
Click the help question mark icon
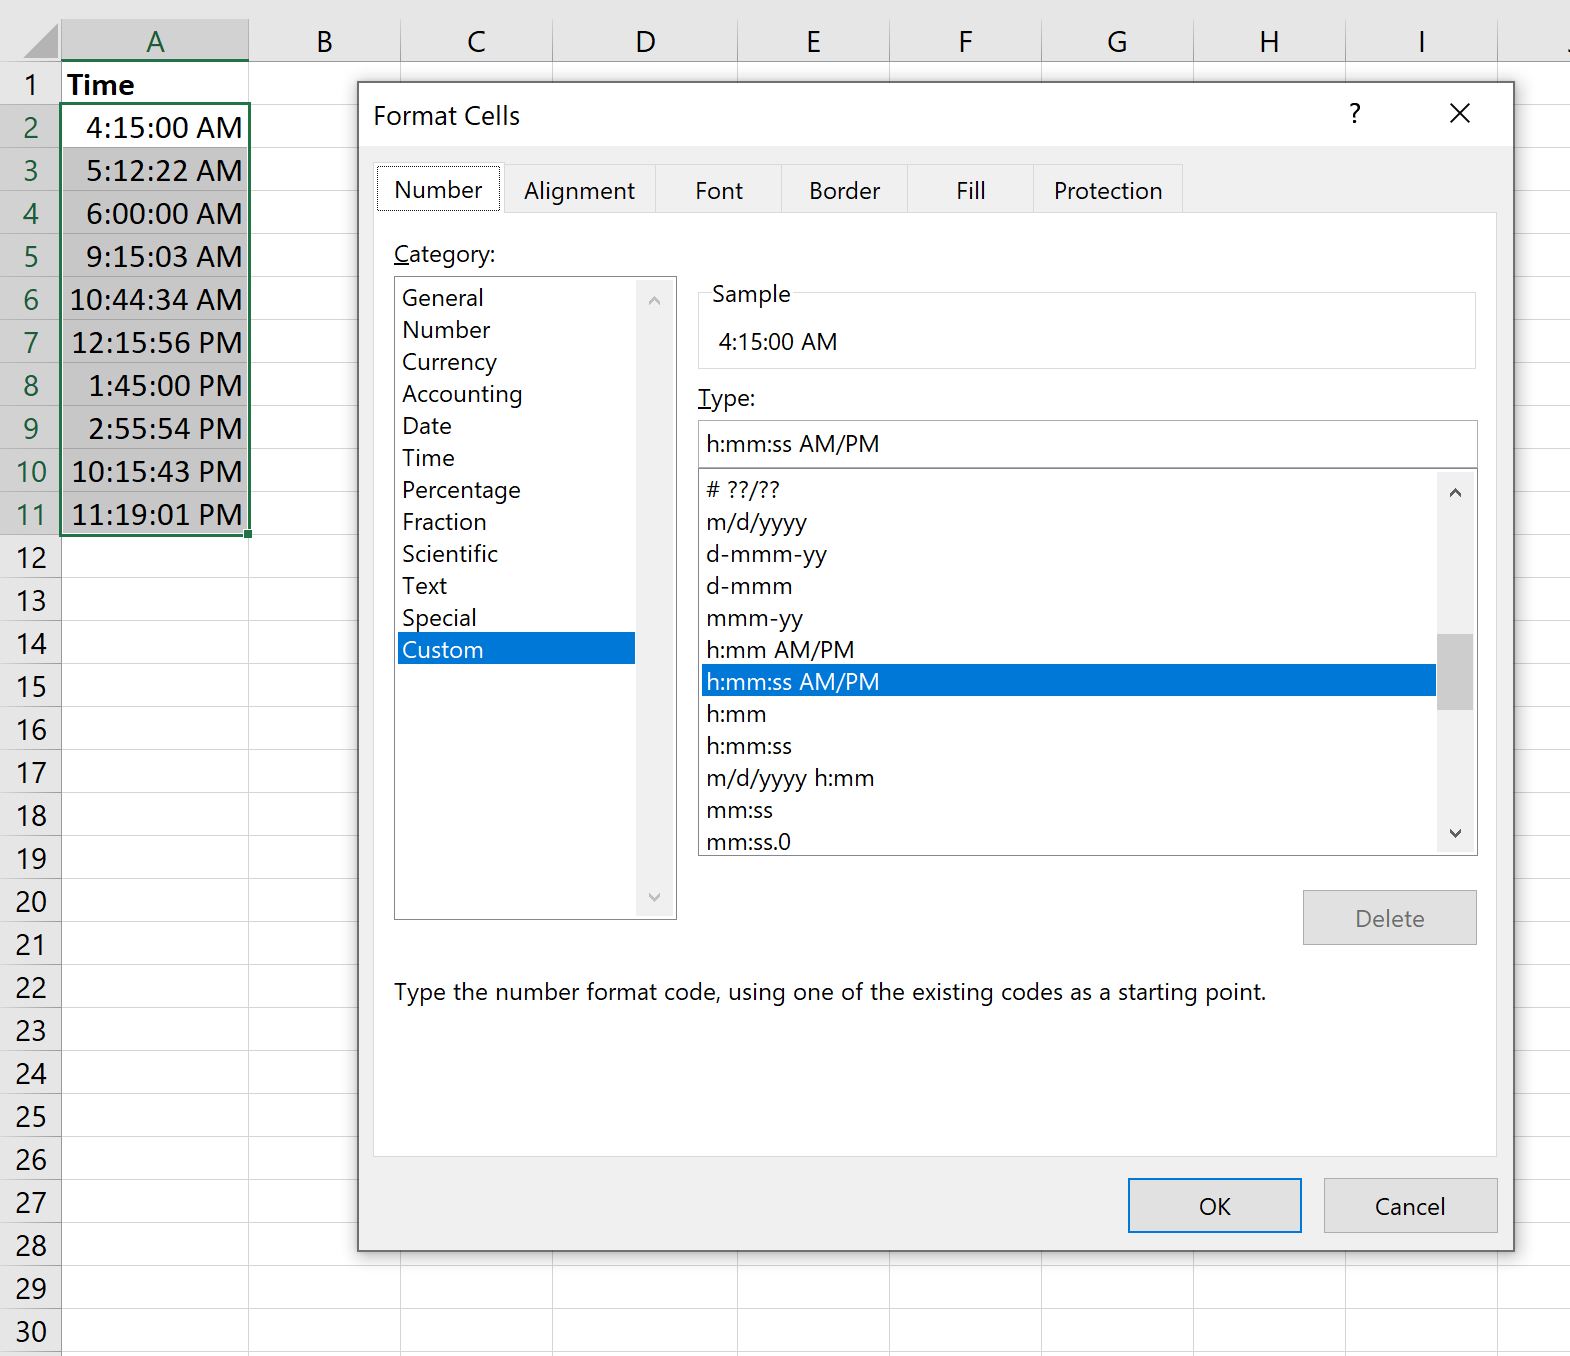tap(1354, 114)
